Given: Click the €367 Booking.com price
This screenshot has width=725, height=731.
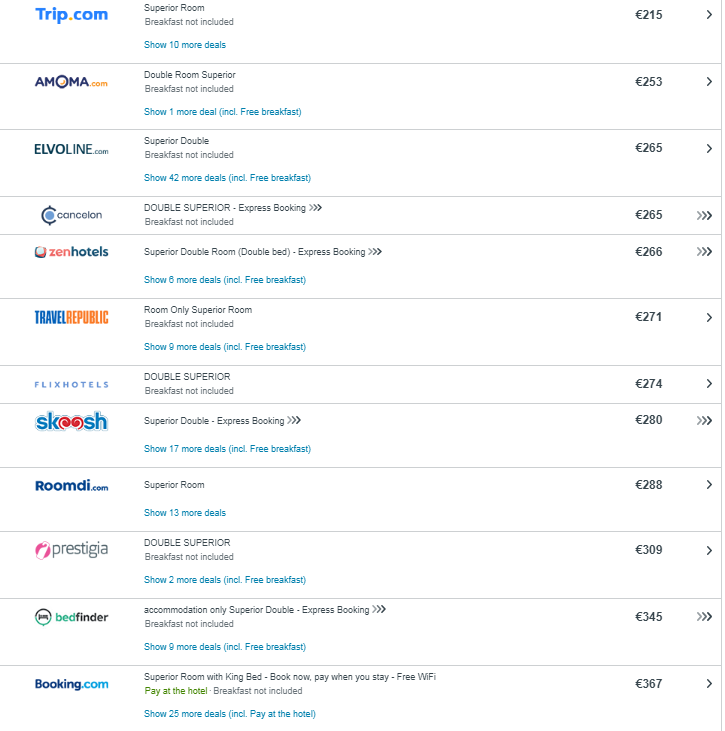Looking at the screenshot, I should 649,684.
